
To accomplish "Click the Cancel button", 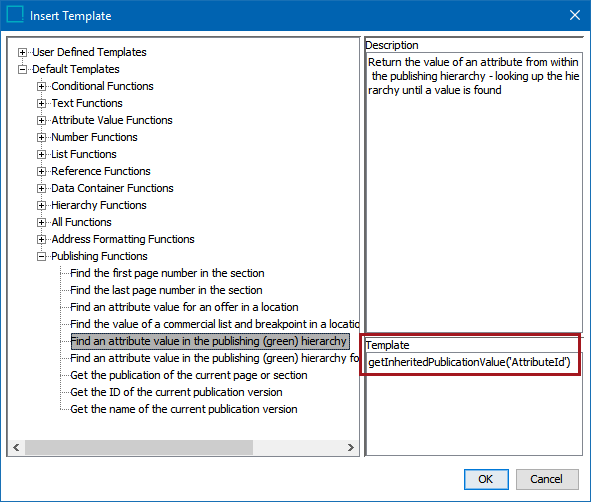I will click(x=547, y=479).
